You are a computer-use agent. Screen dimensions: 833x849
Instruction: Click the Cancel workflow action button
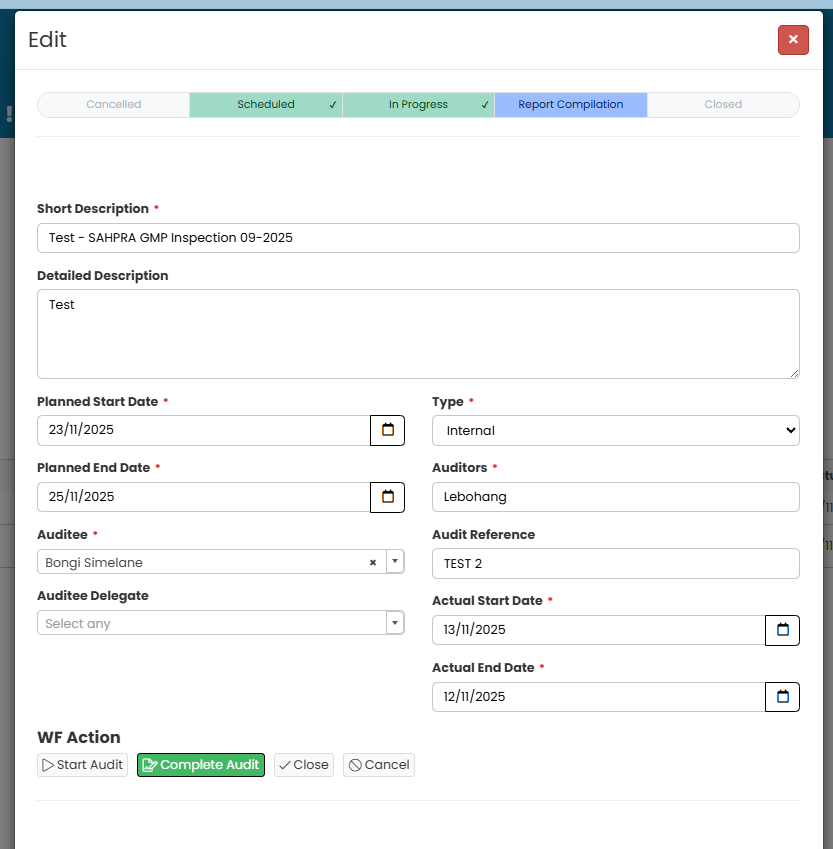pyautogui.click(x=378, y=765)
